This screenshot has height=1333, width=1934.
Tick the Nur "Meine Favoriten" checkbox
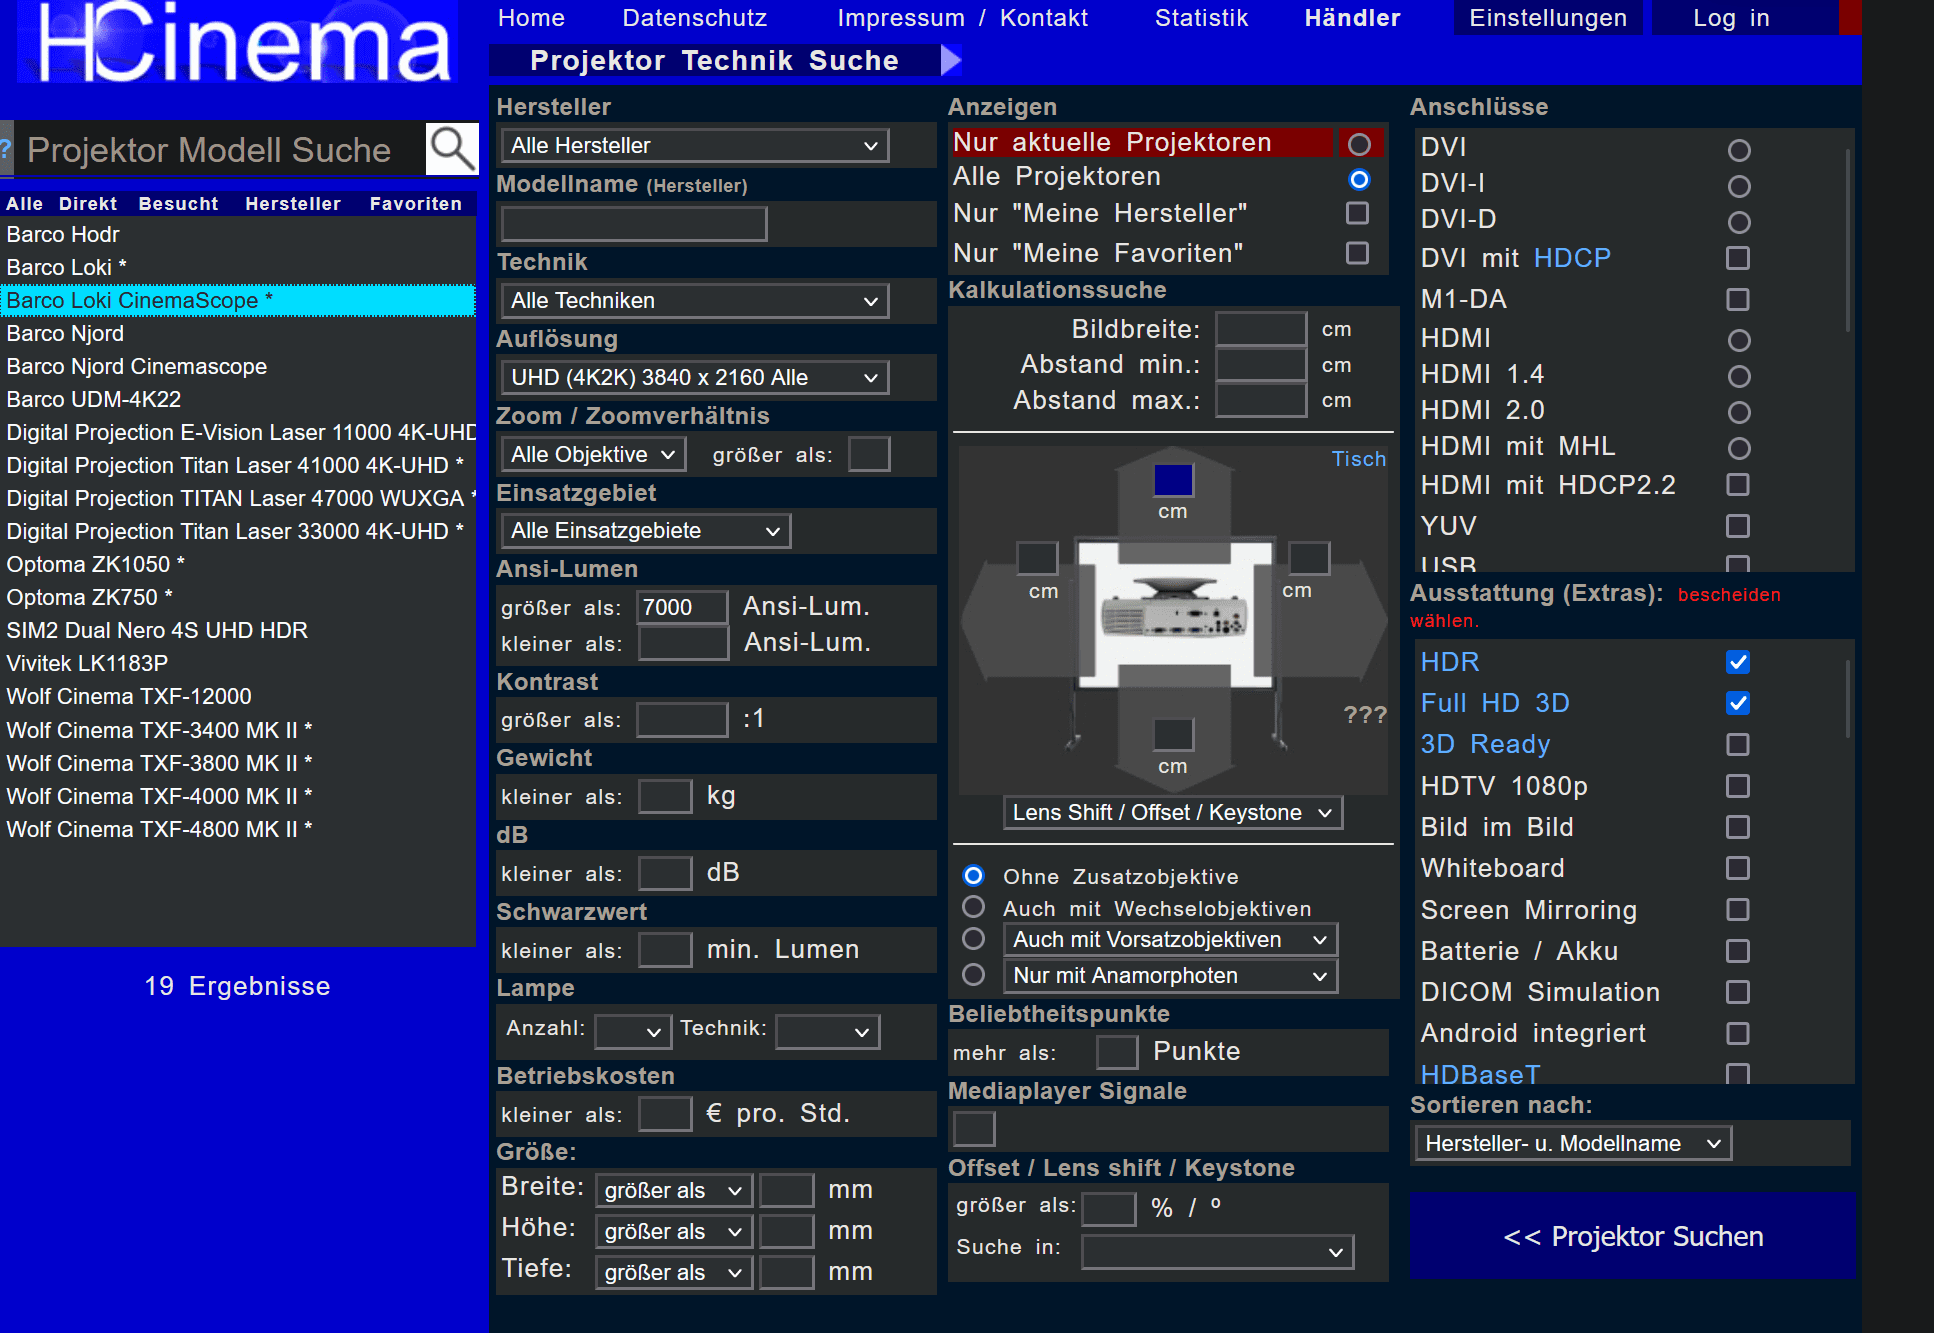coord(1357,253)
